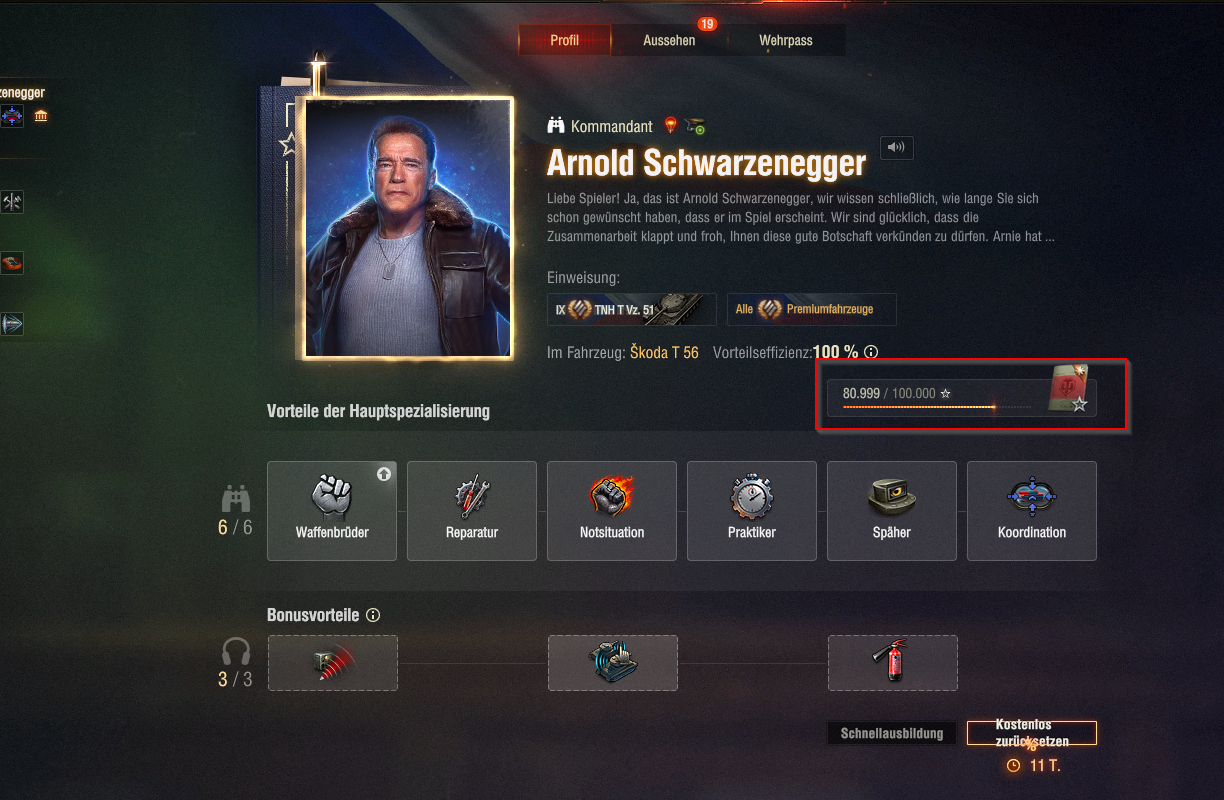Open the Koordination perk tile
Screen dimensions: 1224x800
[x=1032, y=510]
